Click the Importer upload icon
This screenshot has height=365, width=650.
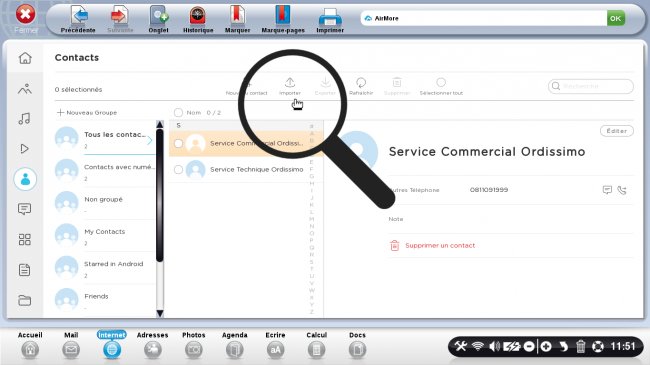(x=290, y=82)
